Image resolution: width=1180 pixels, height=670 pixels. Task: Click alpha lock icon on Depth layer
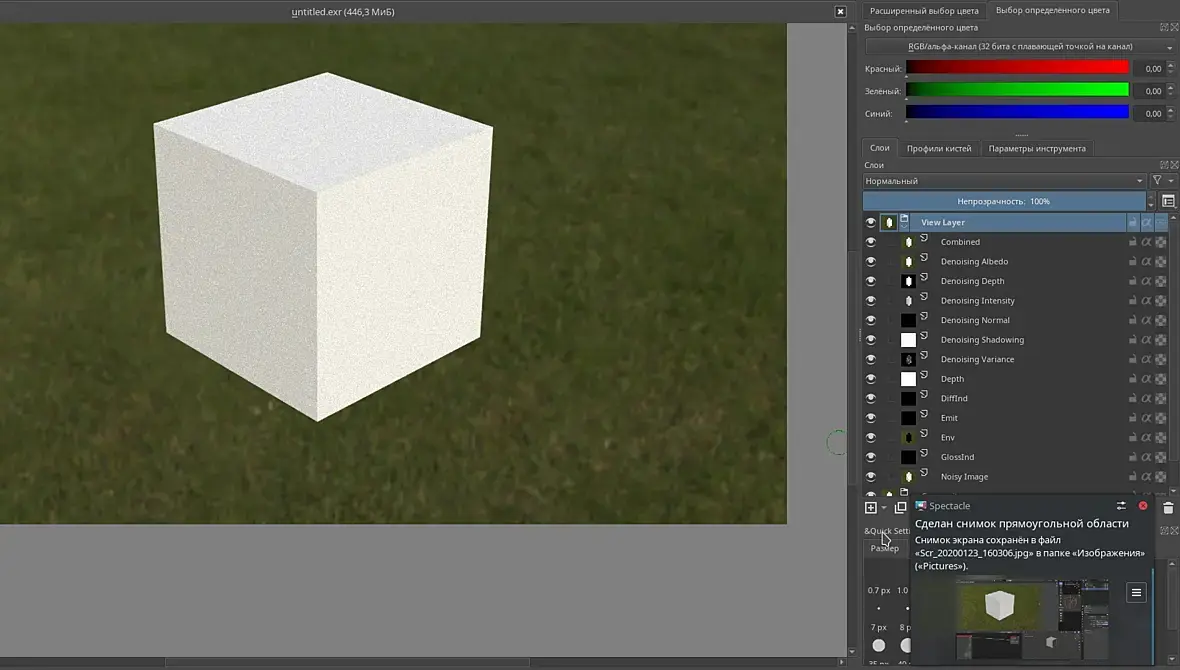tap(1147, 379)
